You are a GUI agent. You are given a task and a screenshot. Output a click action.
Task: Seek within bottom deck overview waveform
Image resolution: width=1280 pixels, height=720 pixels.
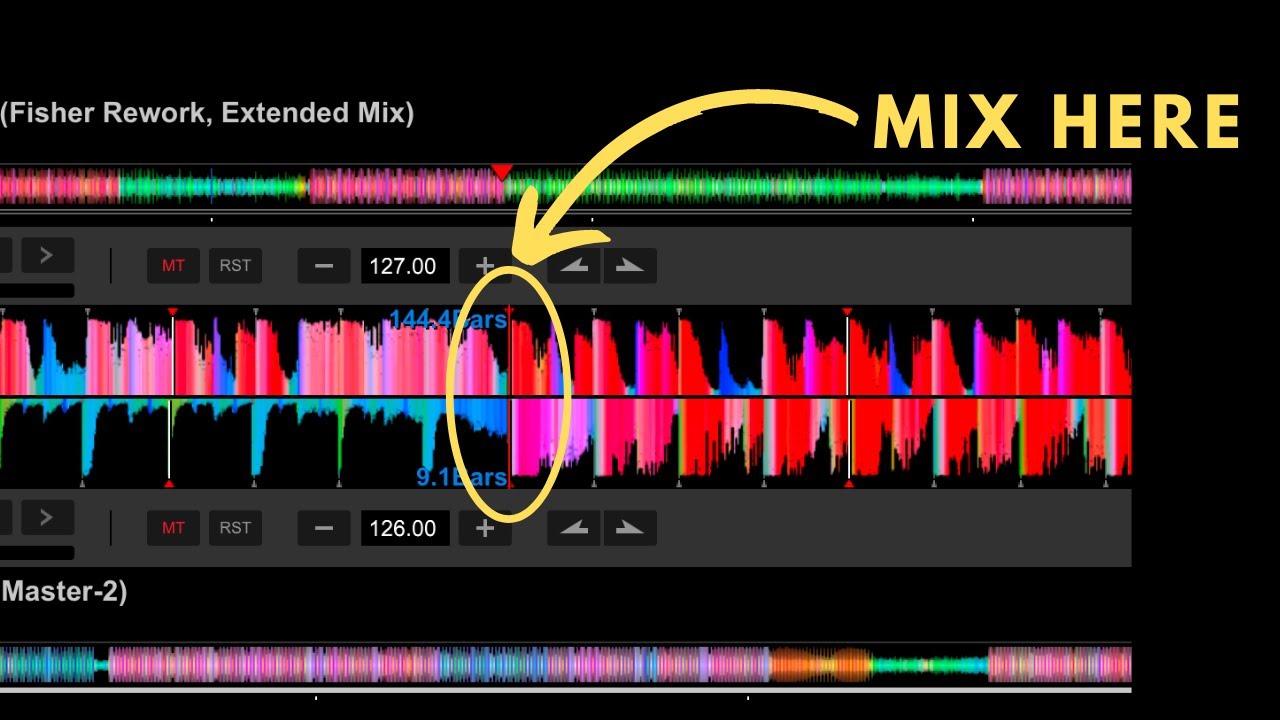tap(566, 665)
